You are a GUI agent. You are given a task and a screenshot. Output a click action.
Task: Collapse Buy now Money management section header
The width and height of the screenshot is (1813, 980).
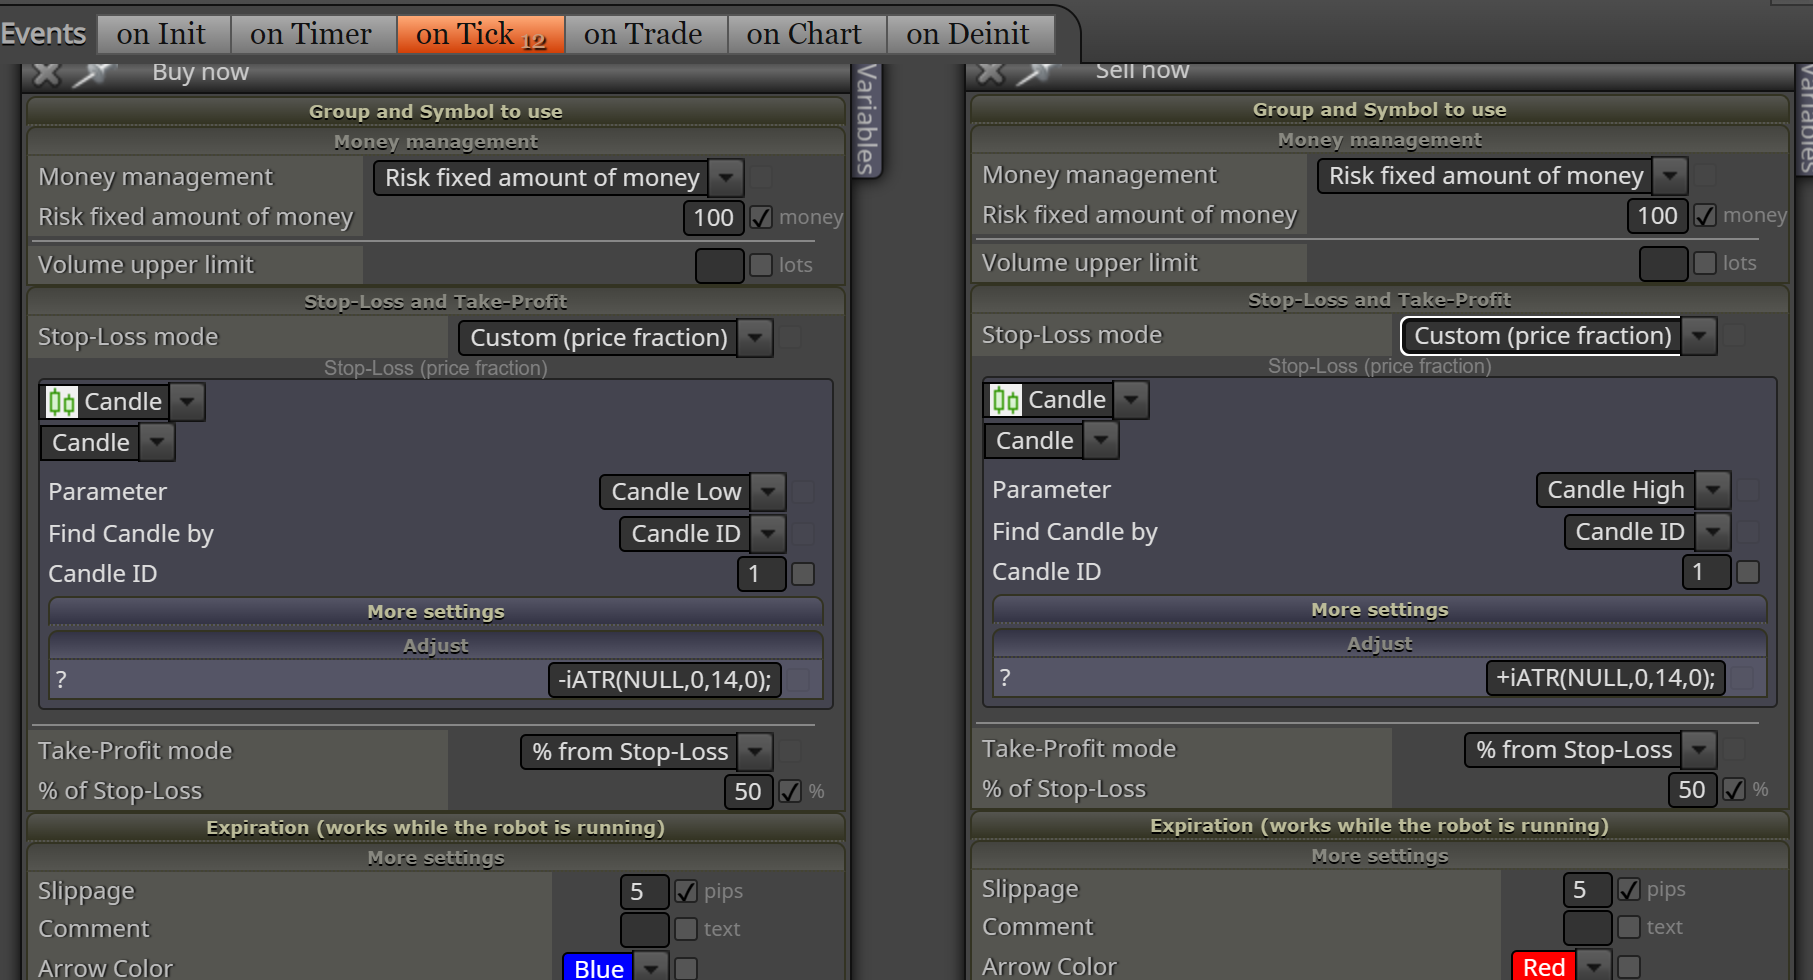click(x=436, y=142)
